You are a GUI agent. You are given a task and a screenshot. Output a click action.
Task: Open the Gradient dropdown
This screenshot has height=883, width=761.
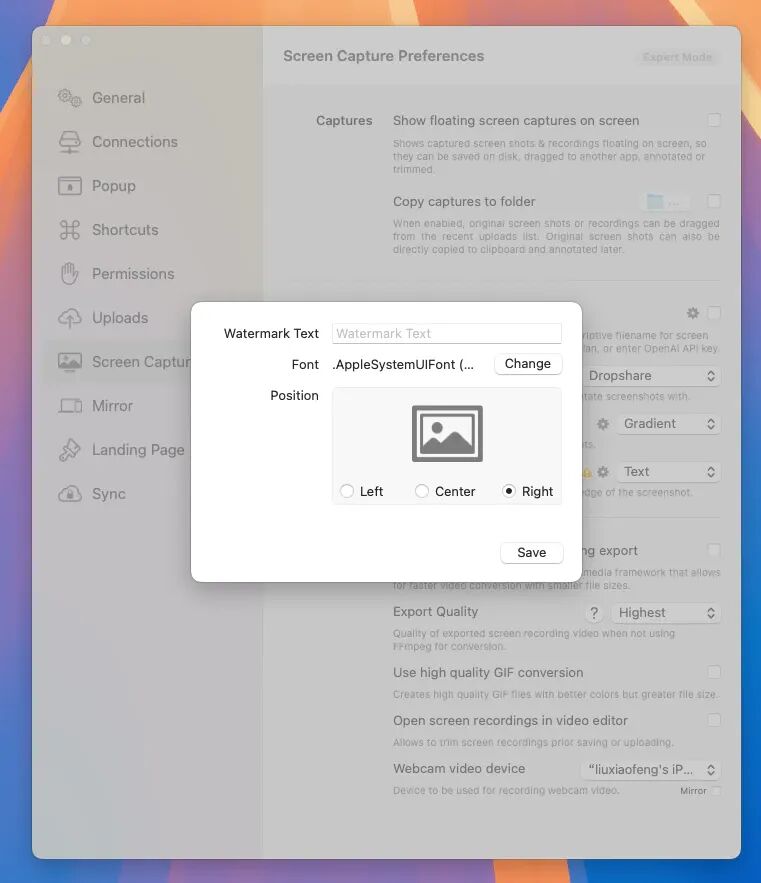pos(669,423)
